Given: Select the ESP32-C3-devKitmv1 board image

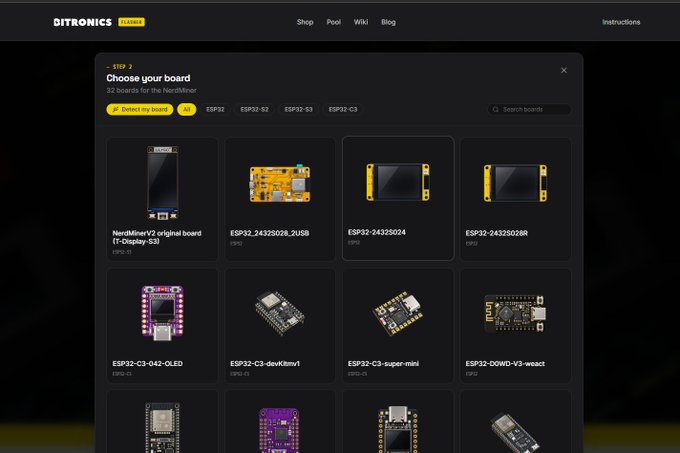Looking at the screenshot, I should (x=280, y=313).
